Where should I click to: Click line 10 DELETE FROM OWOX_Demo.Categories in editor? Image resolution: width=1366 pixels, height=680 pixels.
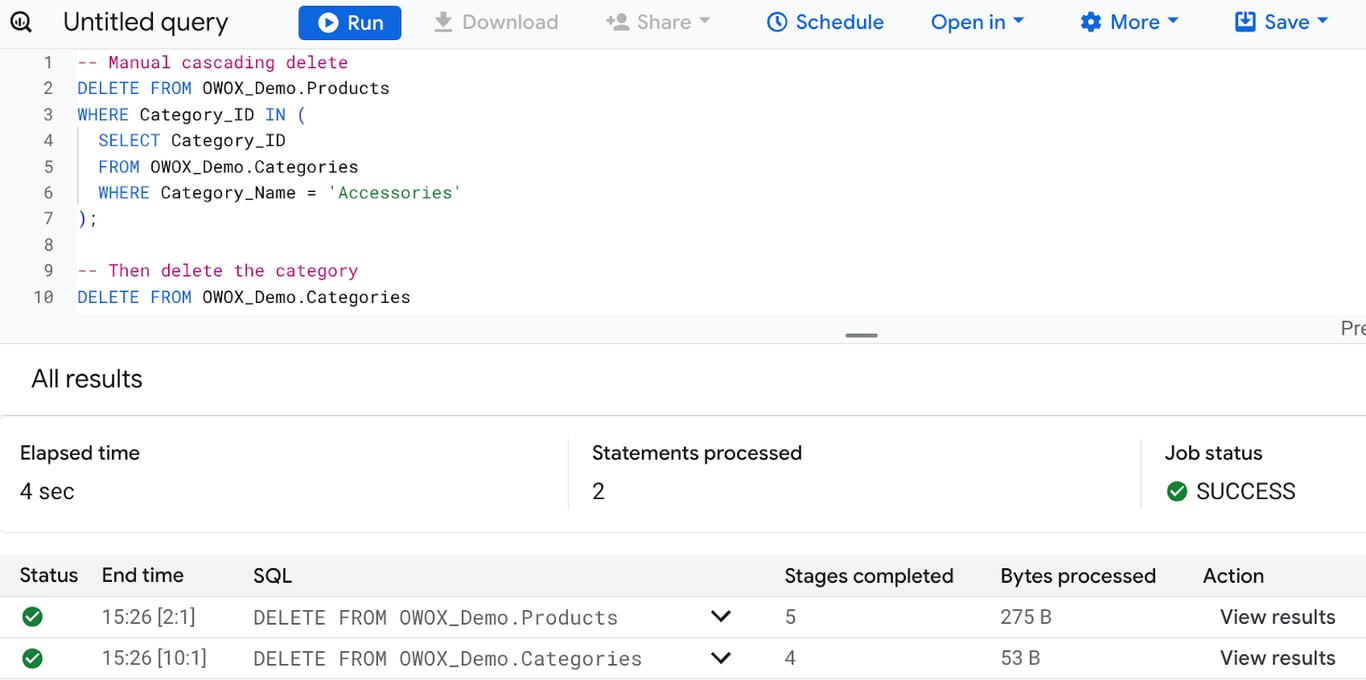click(244, 297)
